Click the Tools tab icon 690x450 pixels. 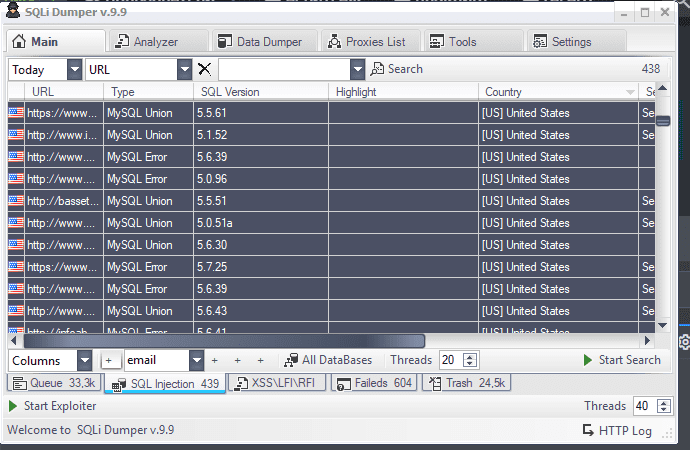coord(437,41)
